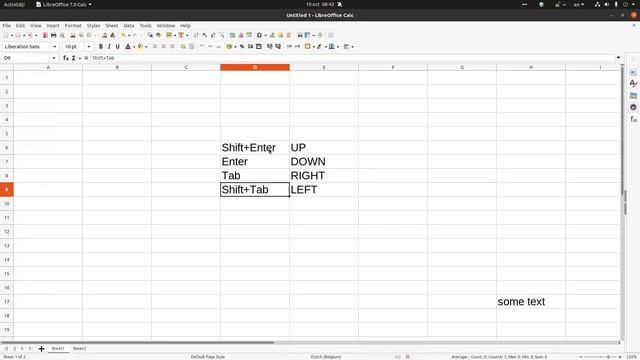Screen dimensions: 640x360
Task: Click the Sum select function icon
Action: 73,58
